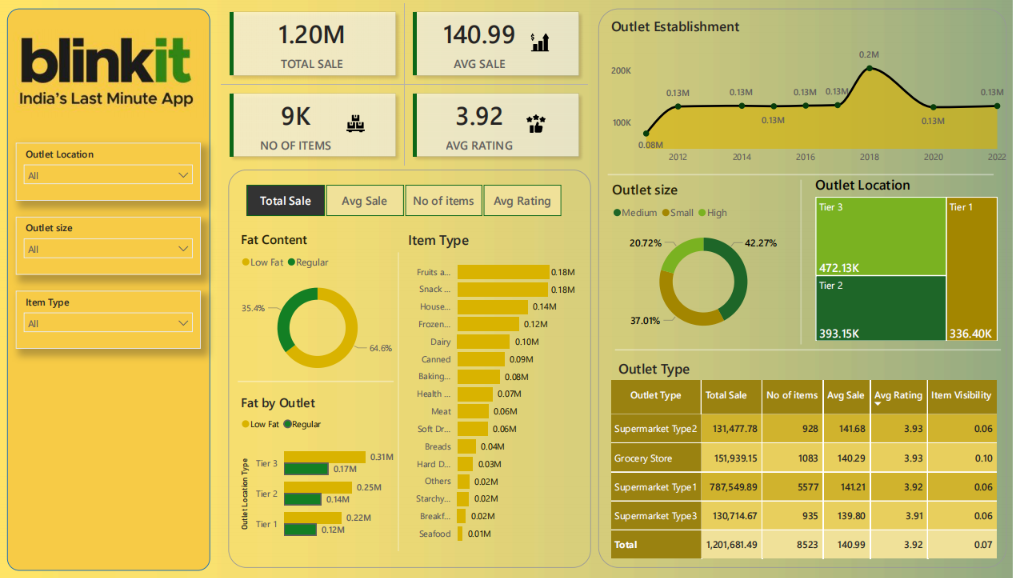Viewport: 1013px width, 578px height.
Task: Select the Total Sale tab
Action: tap(285, 201)
